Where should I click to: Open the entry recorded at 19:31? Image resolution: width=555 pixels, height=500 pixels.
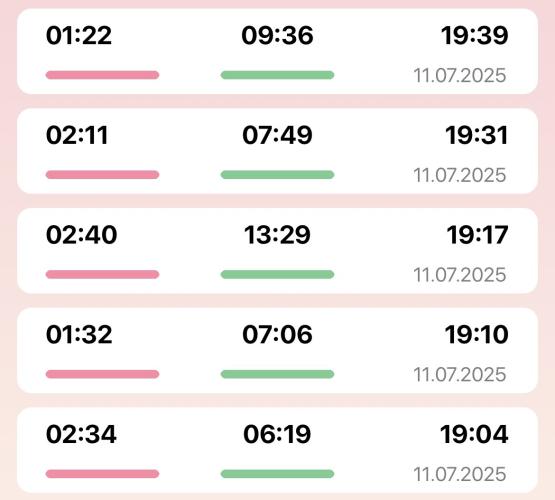pos(278,151)
